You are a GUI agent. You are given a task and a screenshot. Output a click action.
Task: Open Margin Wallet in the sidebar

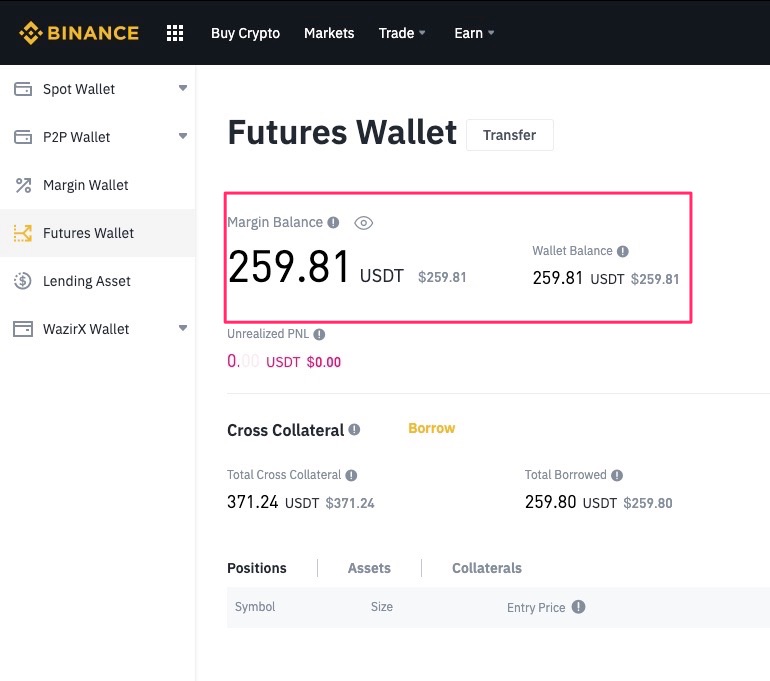click(85, 185)
